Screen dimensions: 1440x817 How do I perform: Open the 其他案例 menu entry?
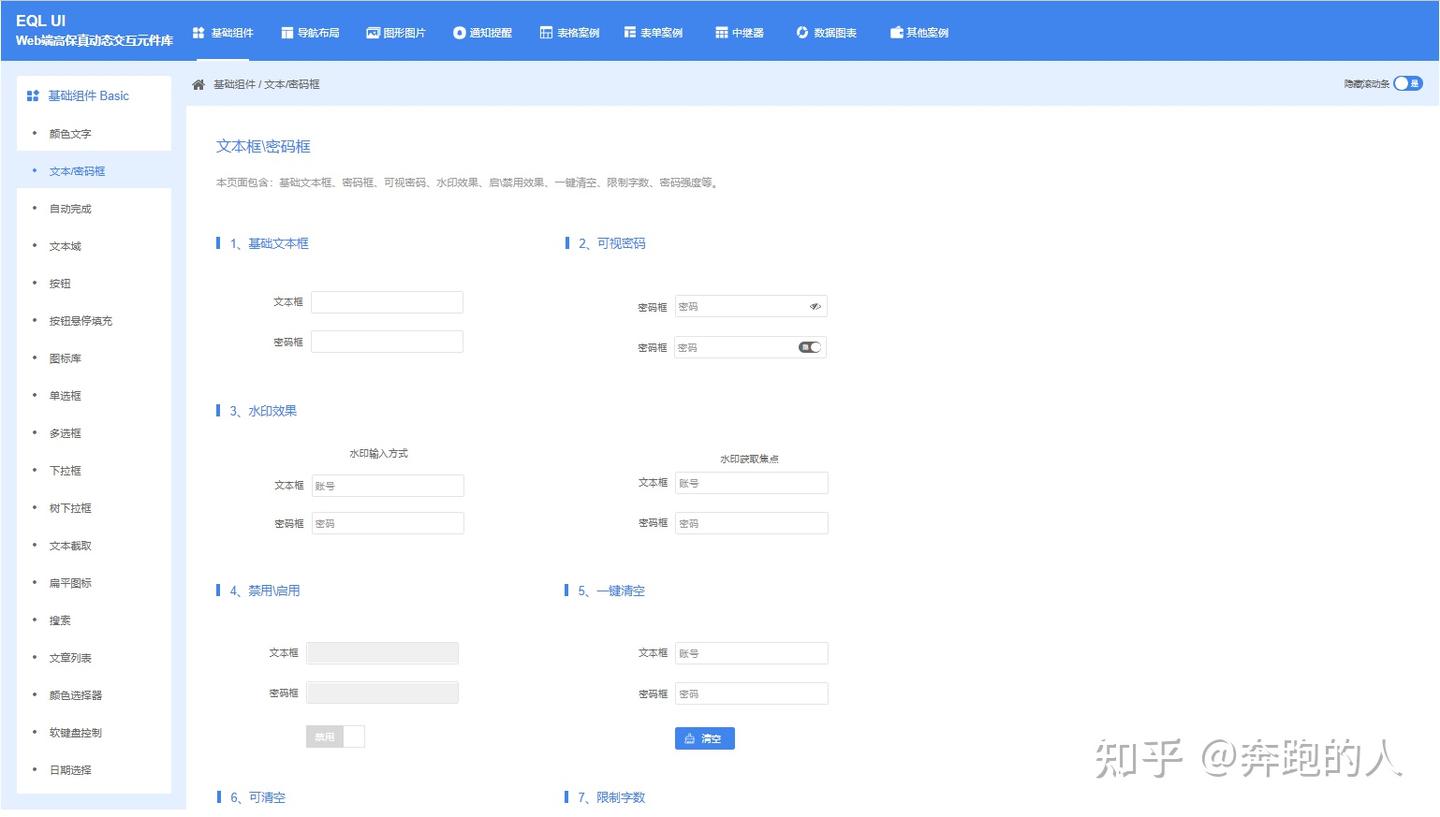click(x=918, y=31)
